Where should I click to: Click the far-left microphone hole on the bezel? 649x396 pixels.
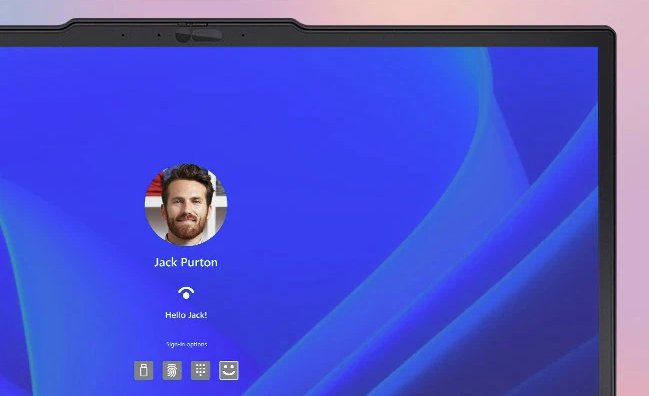[x=123, y=35]
